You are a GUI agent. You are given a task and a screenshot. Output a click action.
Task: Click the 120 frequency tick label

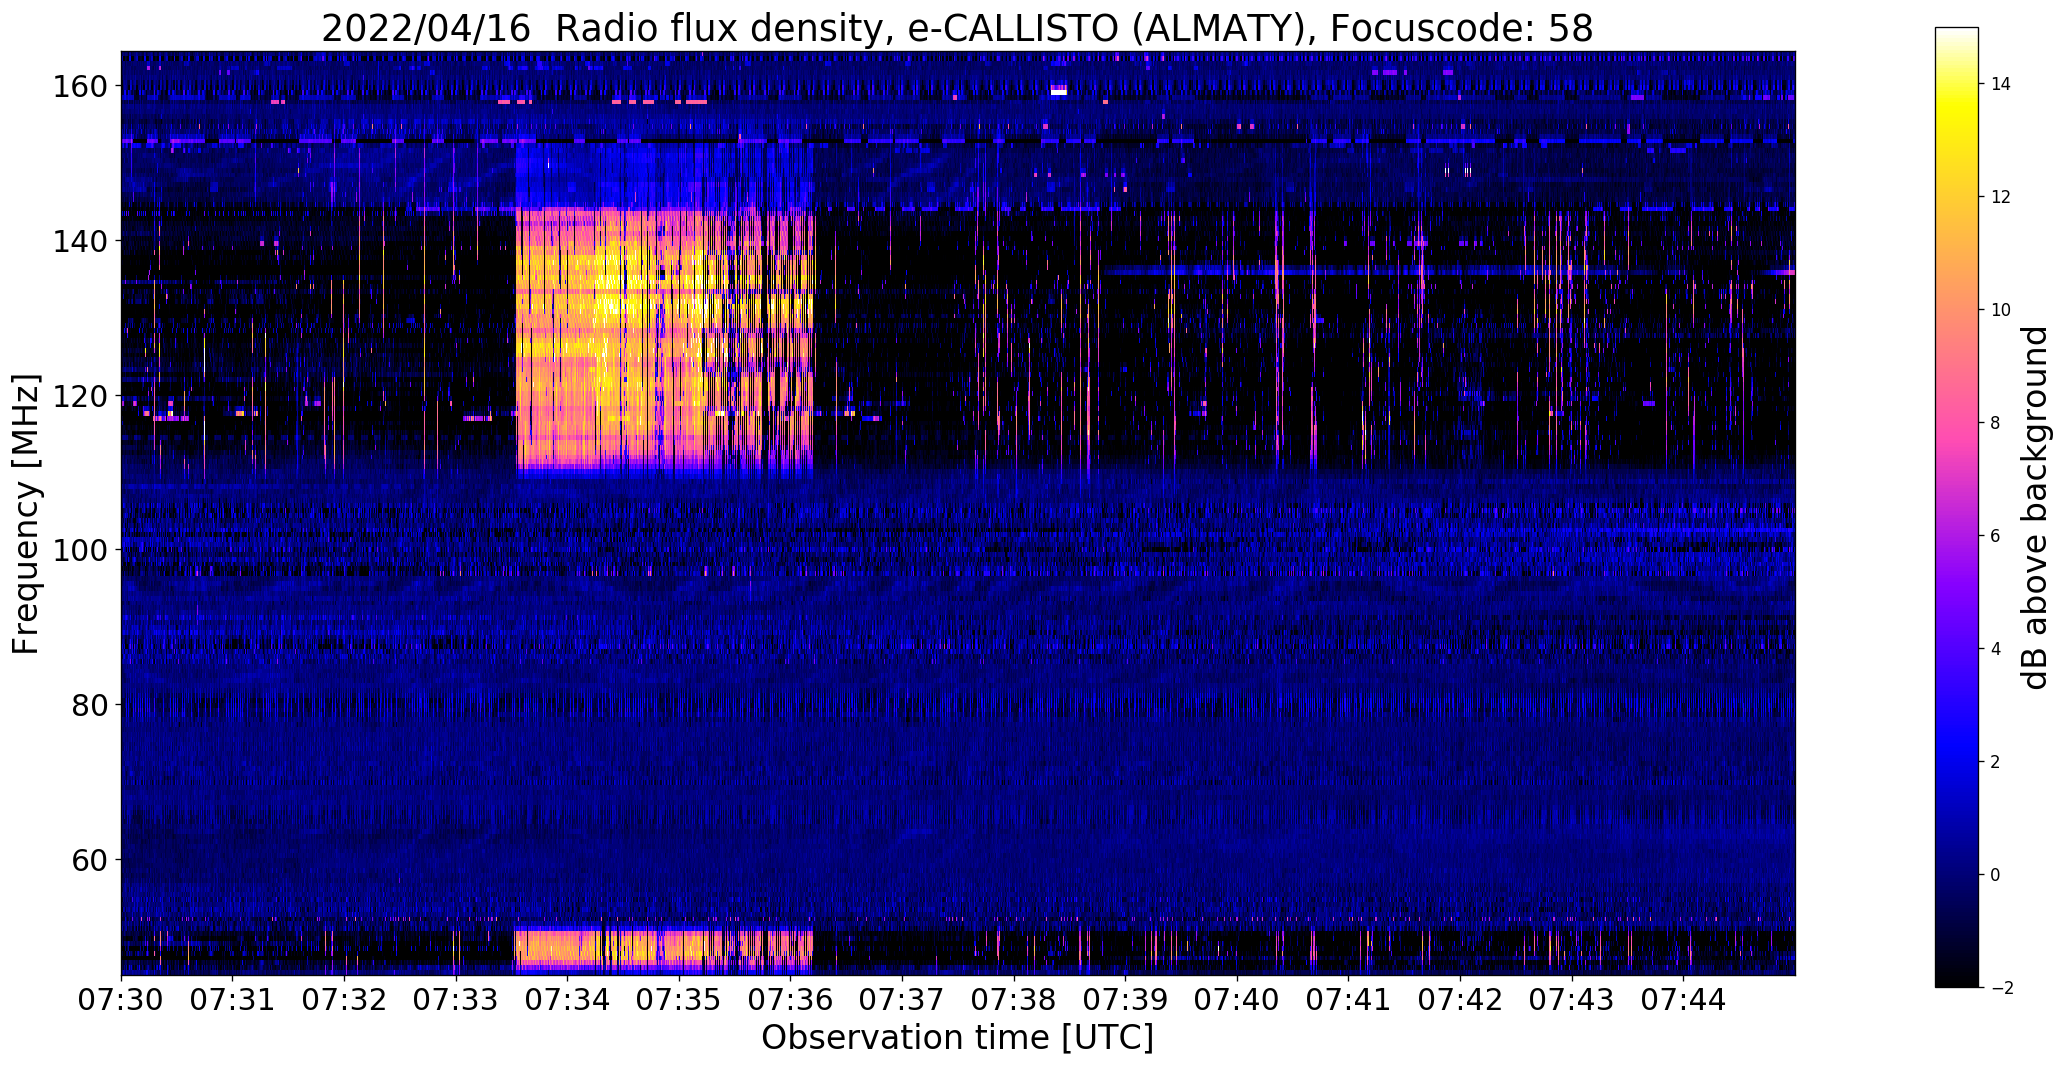coord(79,396)
